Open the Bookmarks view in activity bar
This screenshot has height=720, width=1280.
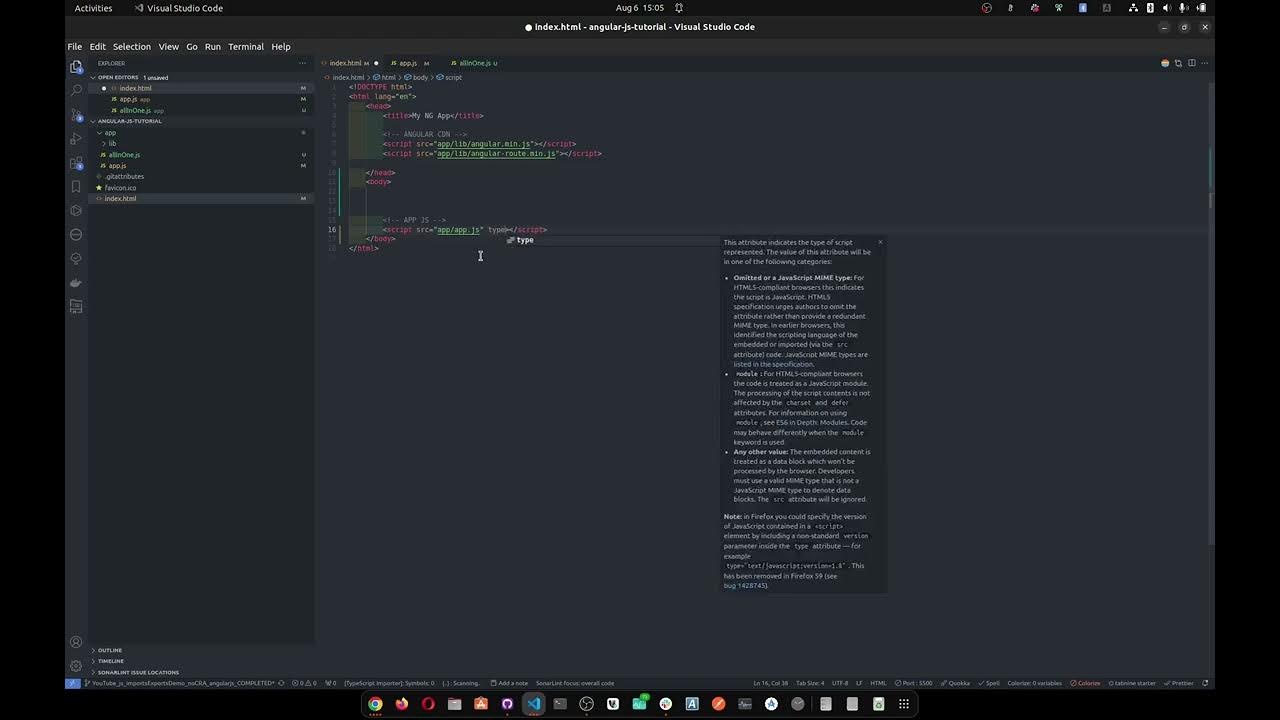pyautogui.click(x=75, y=186)
